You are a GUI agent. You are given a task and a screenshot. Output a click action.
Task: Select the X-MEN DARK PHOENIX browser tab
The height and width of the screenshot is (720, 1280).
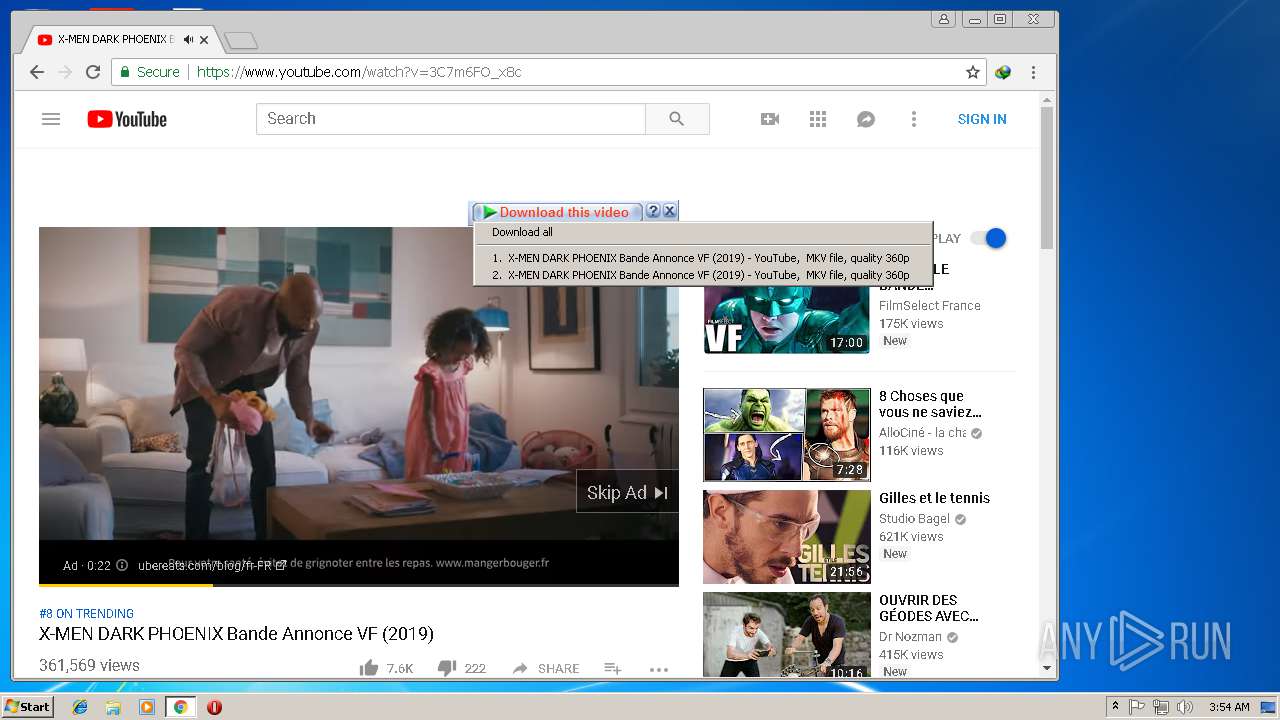pos(120,40)
